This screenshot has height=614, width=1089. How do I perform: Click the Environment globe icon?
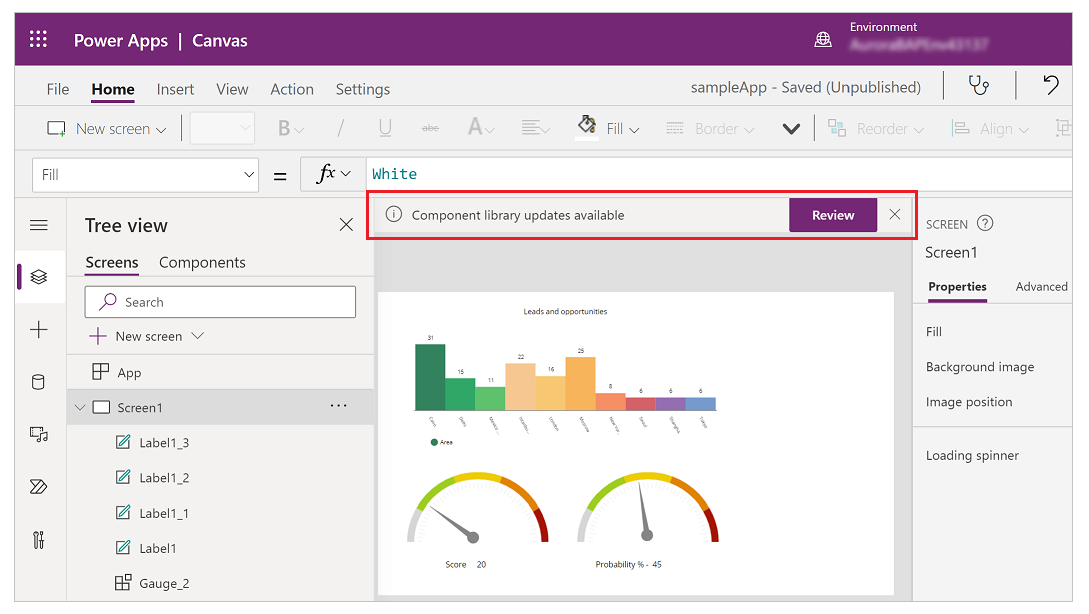pos(823,40)
